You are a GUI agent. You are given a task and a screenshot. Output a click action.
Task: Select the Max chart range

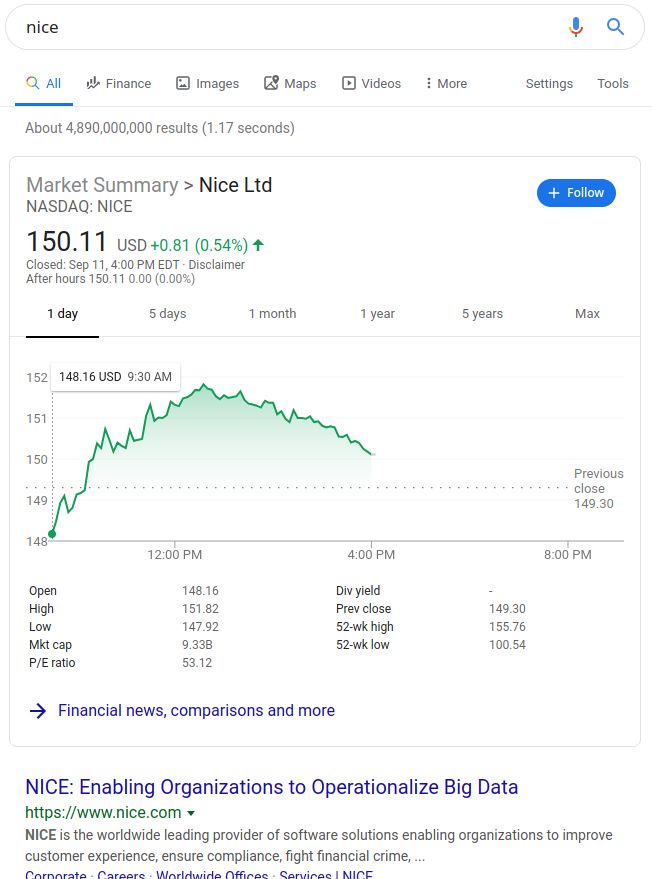pos(587,313)
